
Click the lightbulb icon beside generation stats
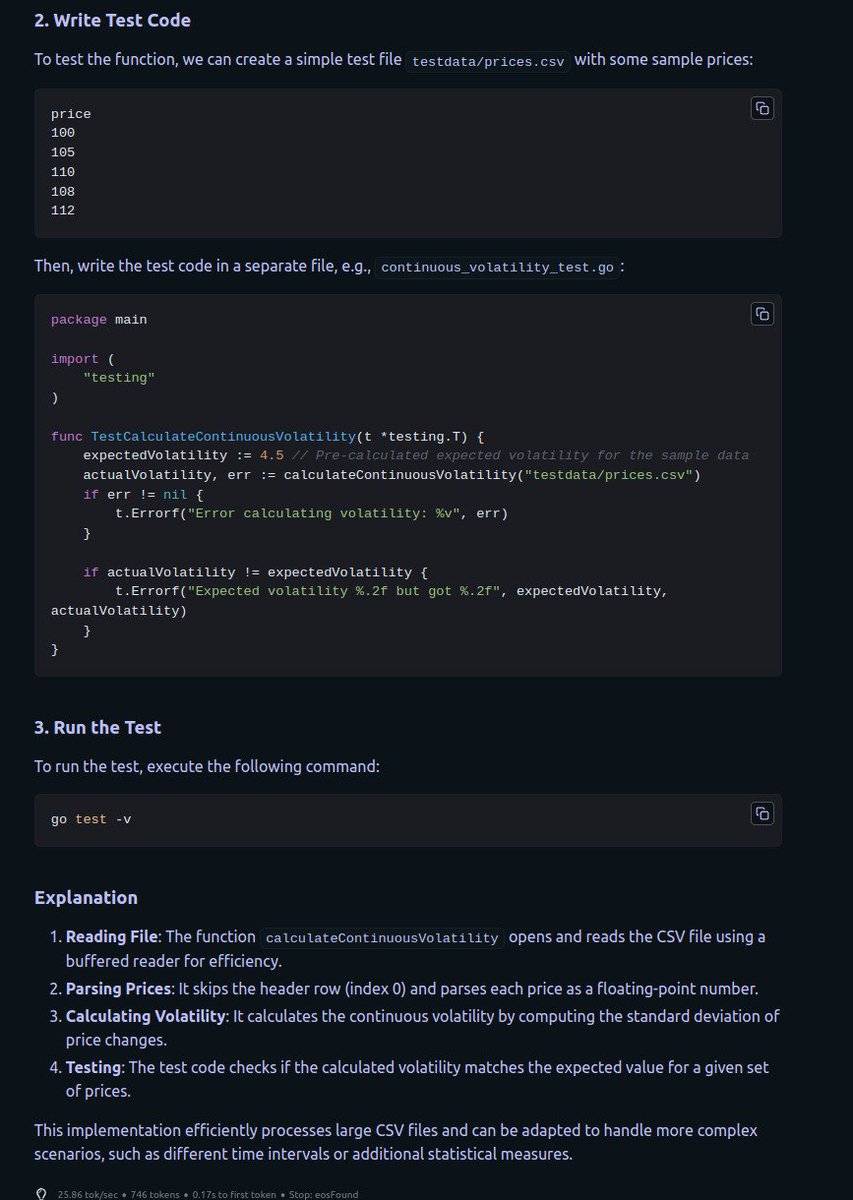(x=41, y=1194)
